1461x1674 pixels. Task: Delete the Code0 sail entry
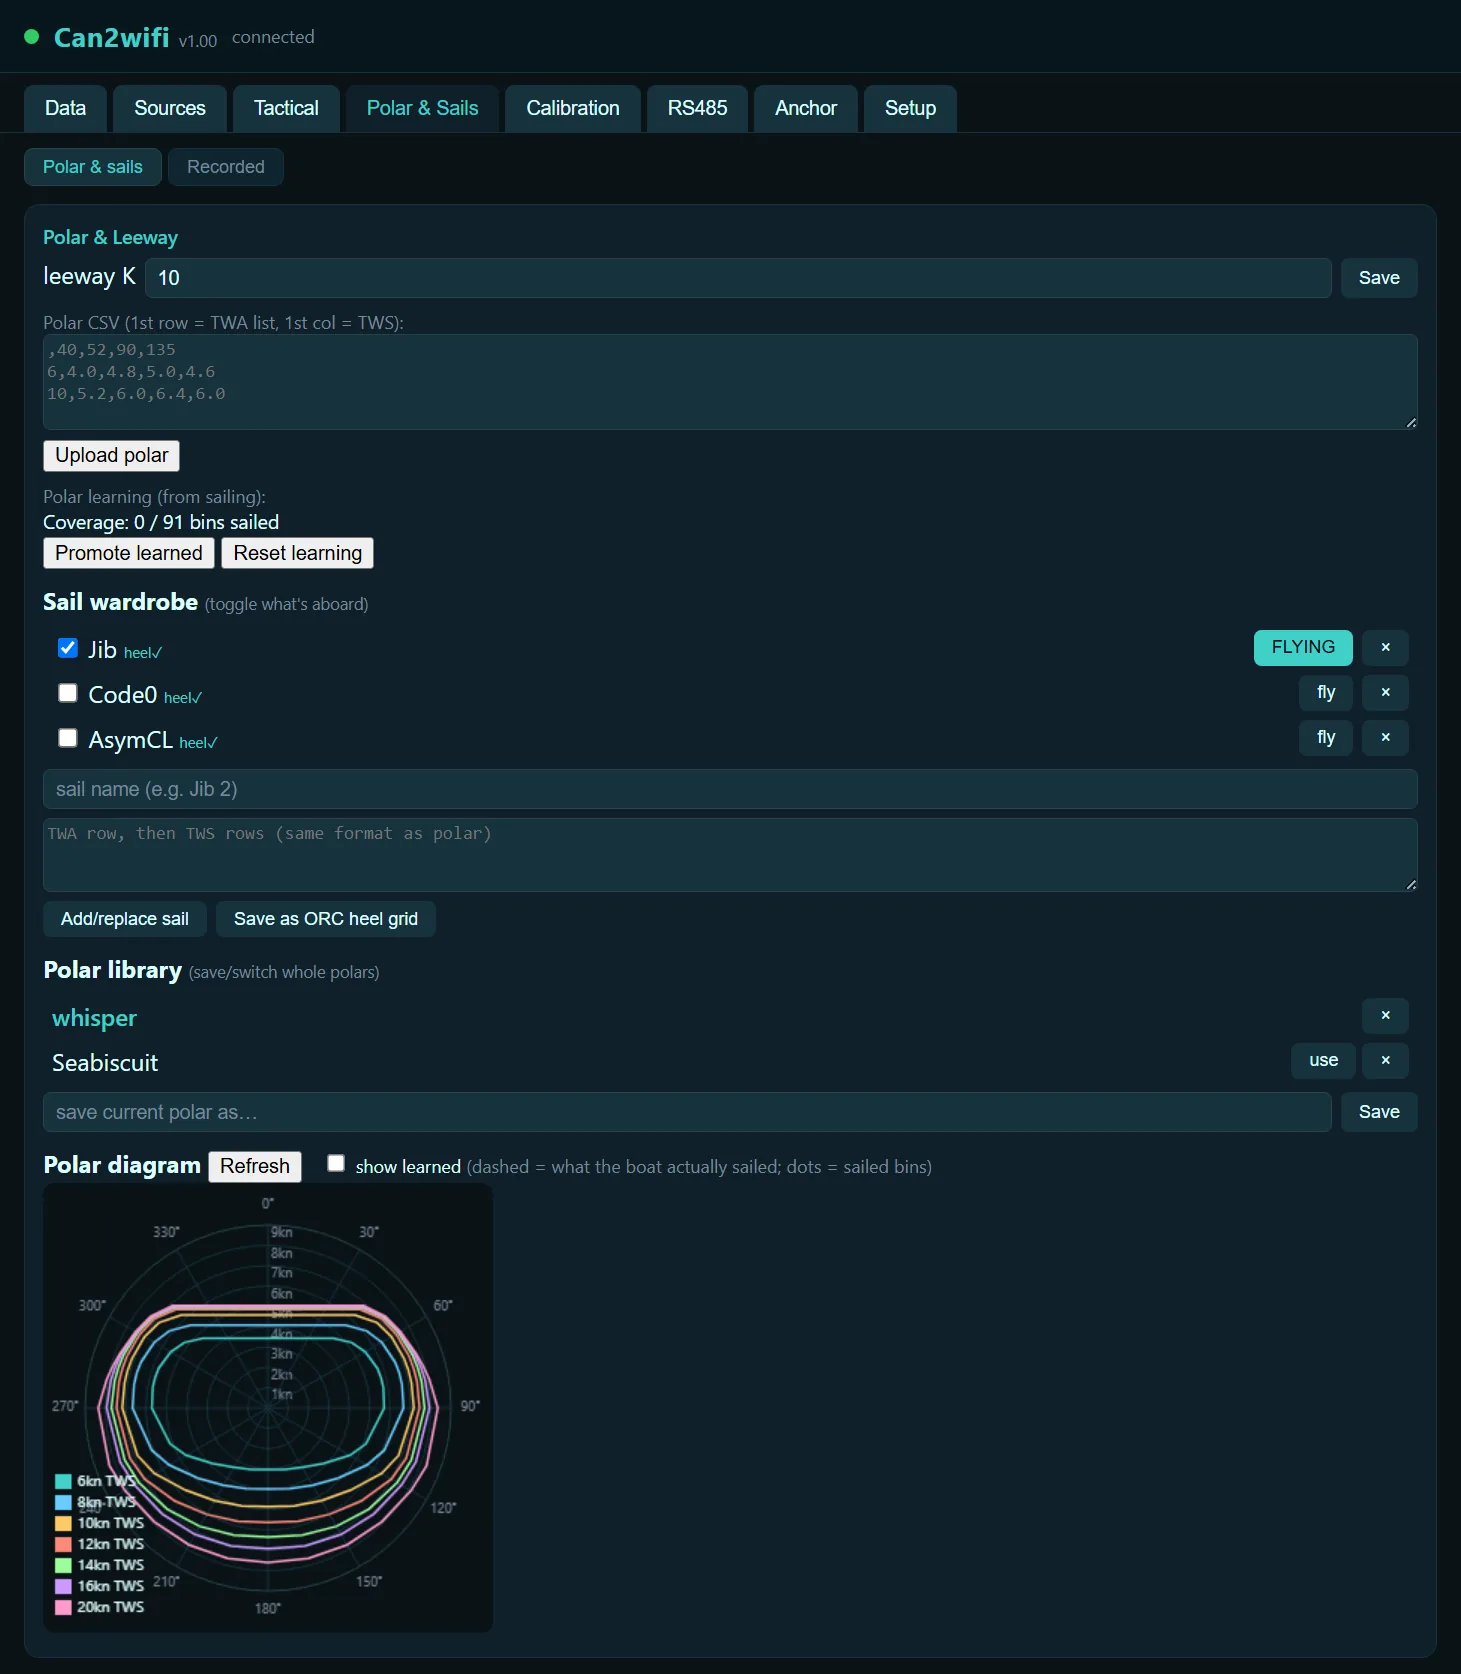click(x=1385, y=693)
